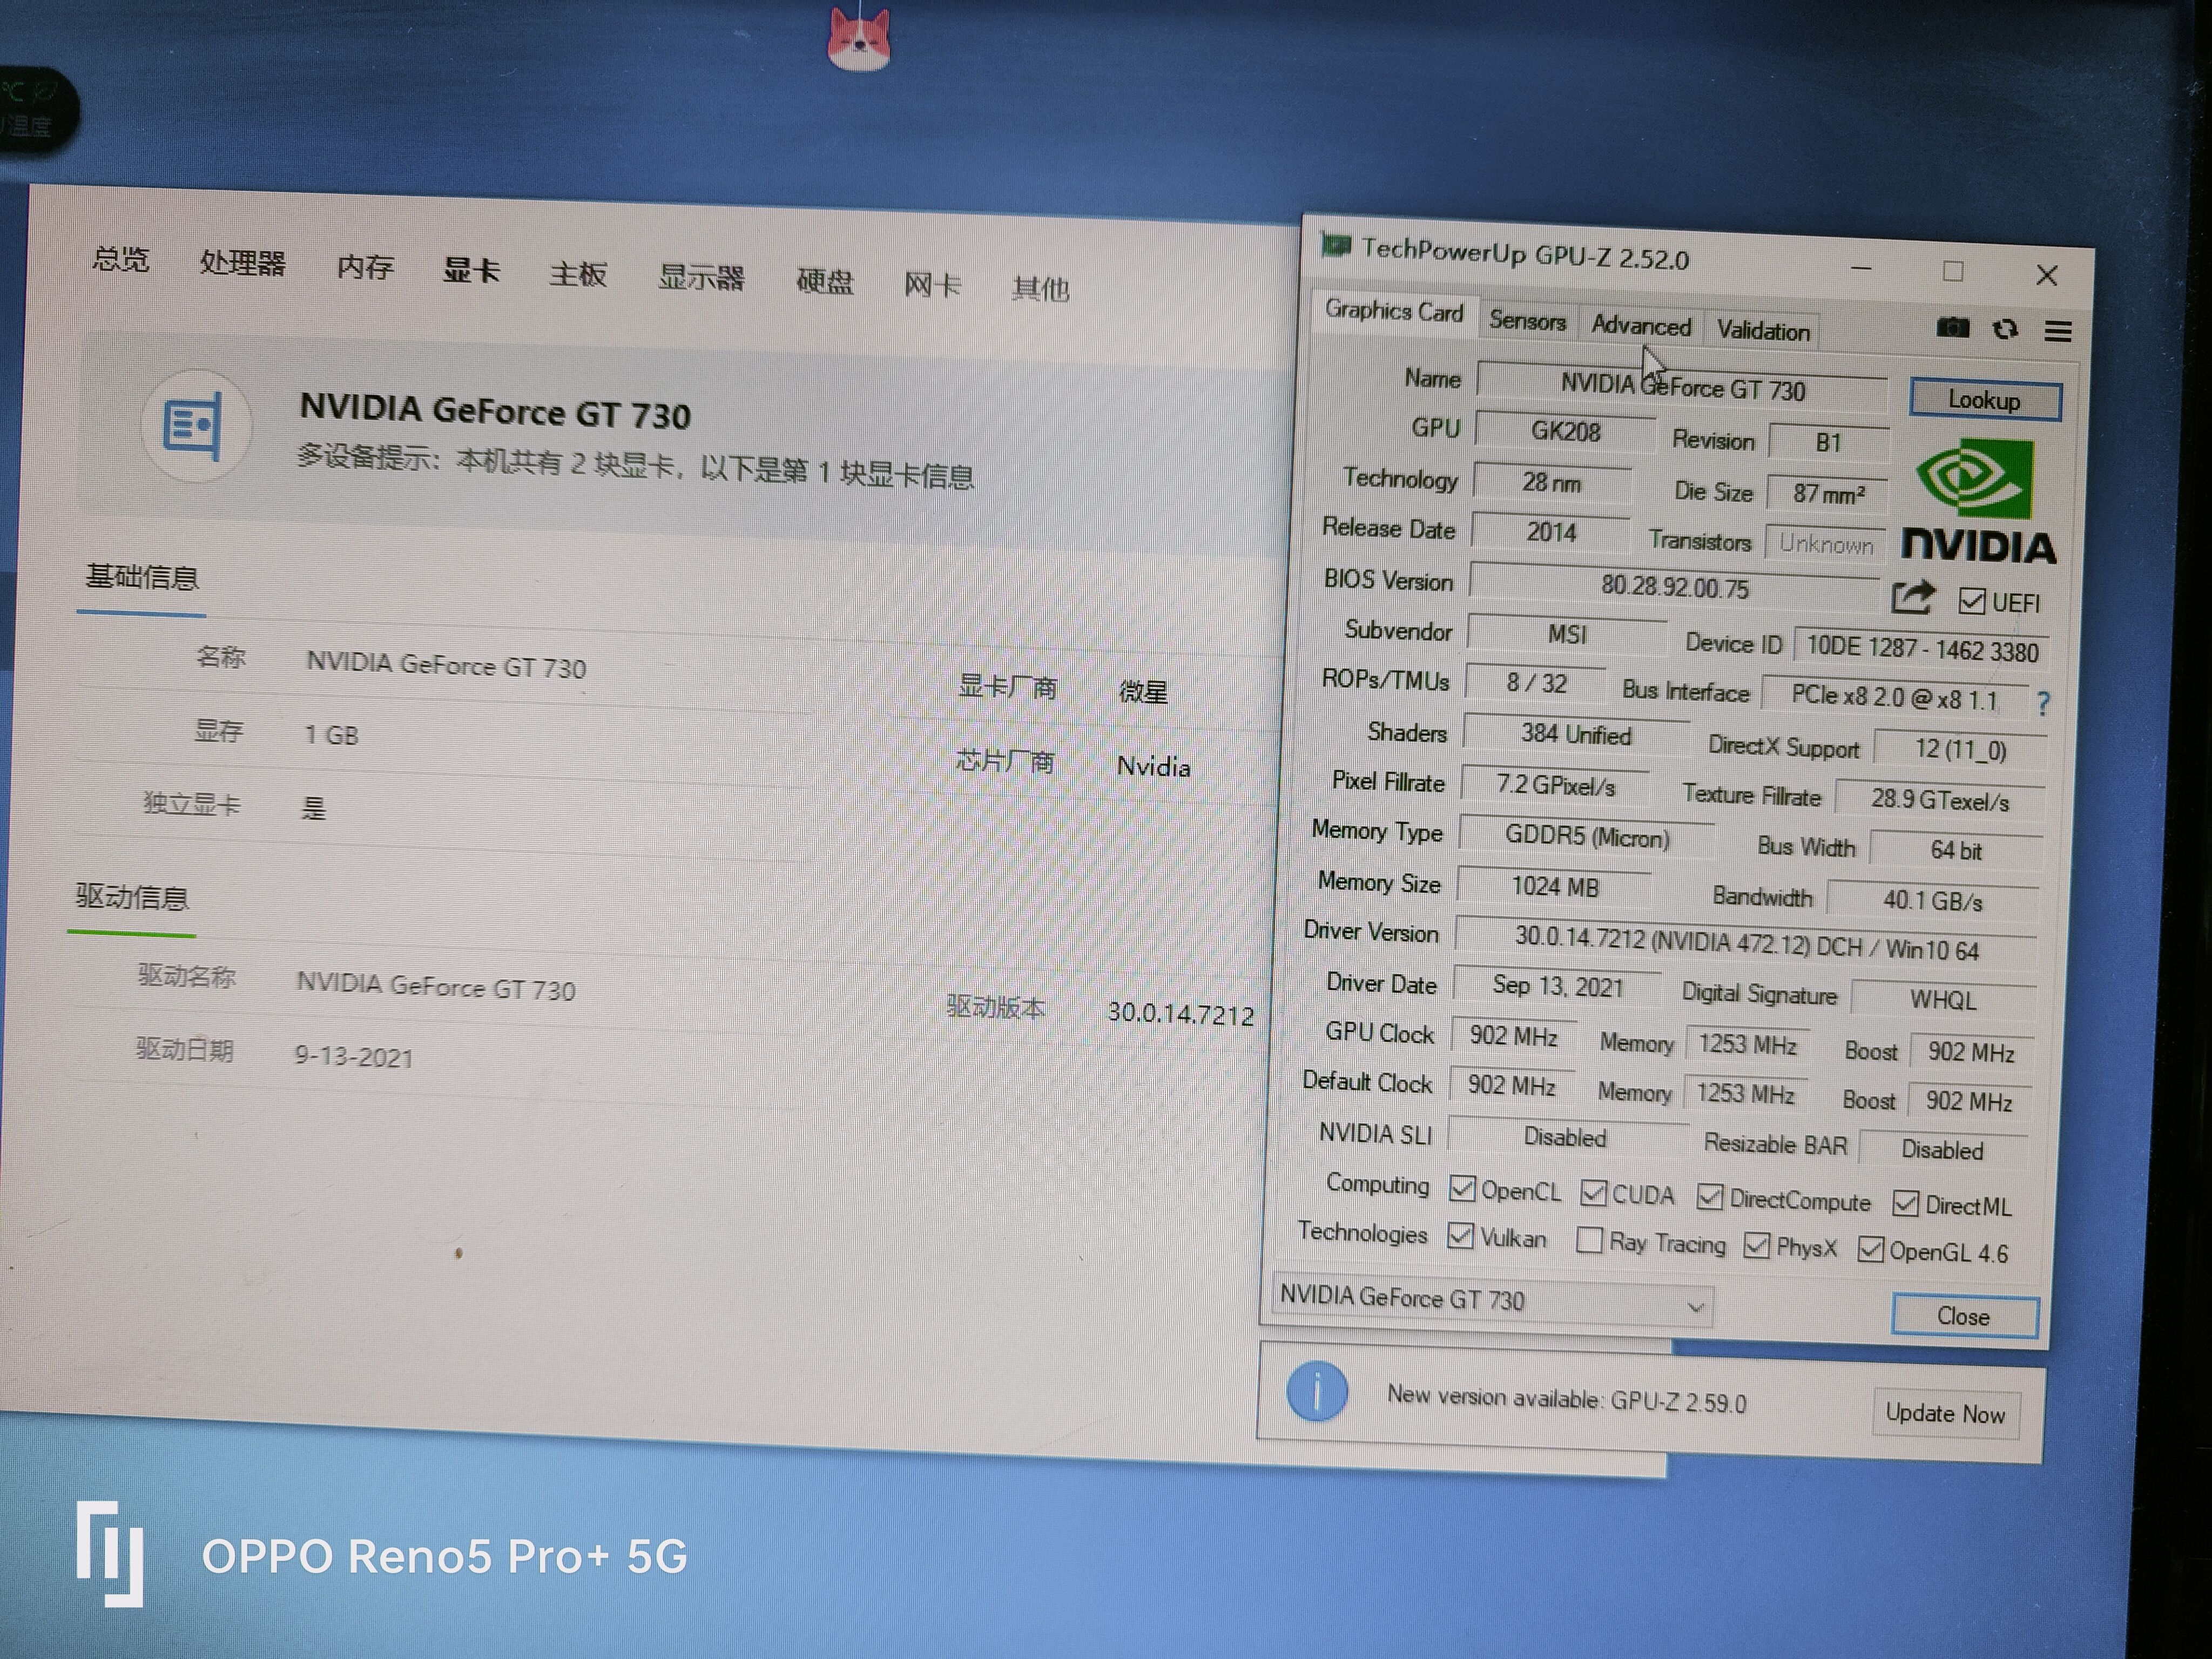
Task: Select the 硬盘 tab
Action: tap(824, 283)
